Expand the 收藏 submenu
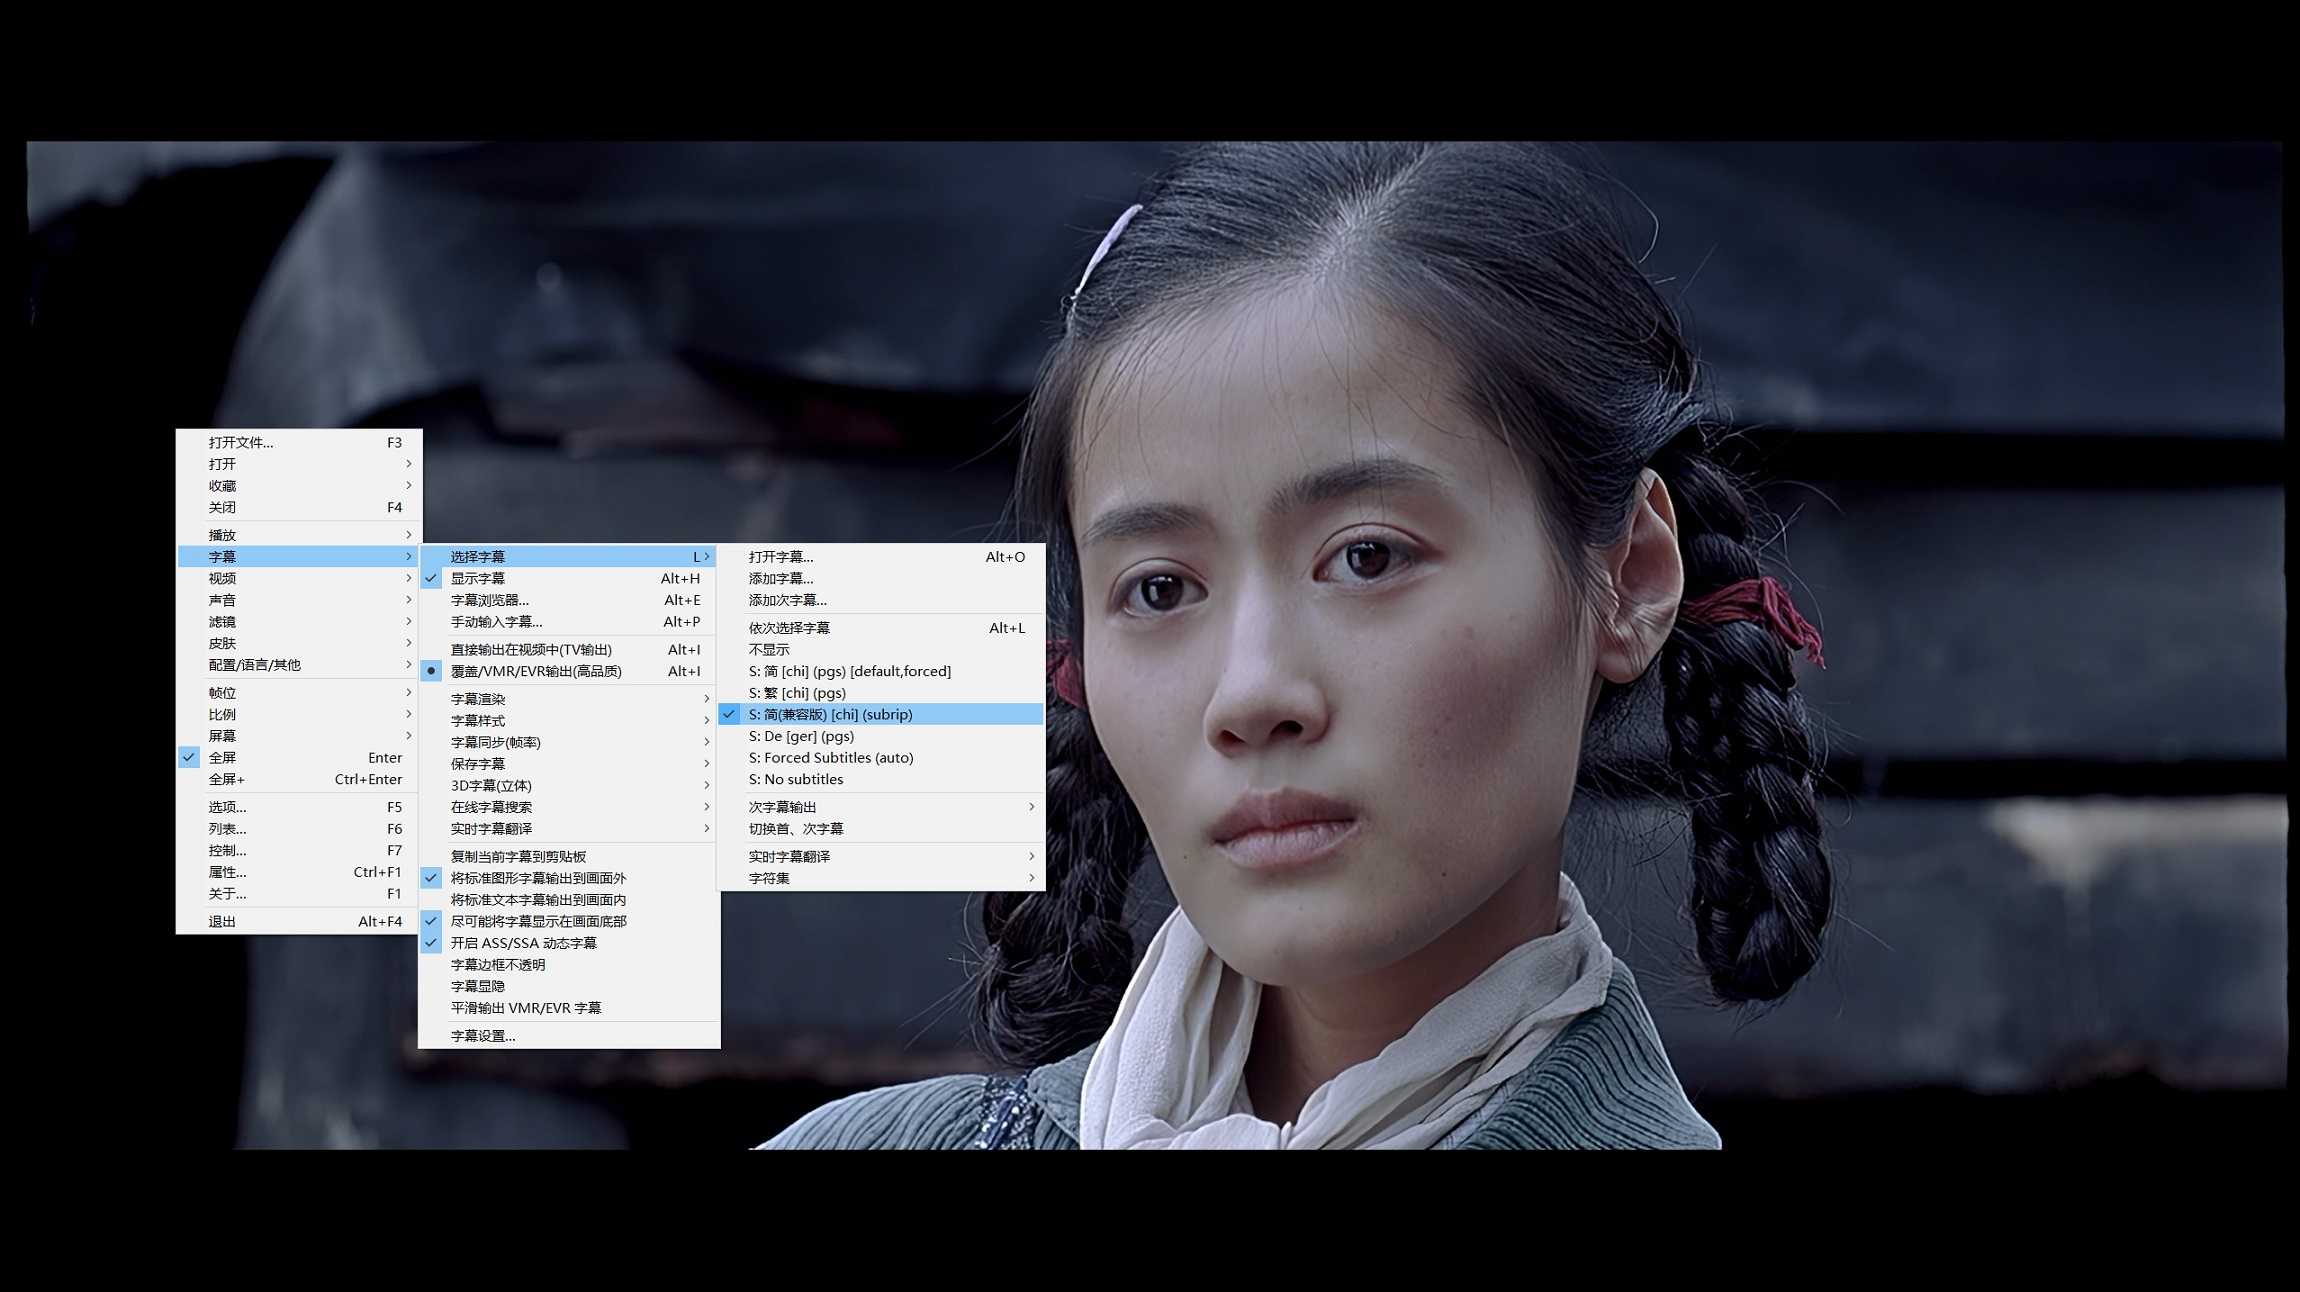This screenshot has height=1292, width=2300. [299, 486]
